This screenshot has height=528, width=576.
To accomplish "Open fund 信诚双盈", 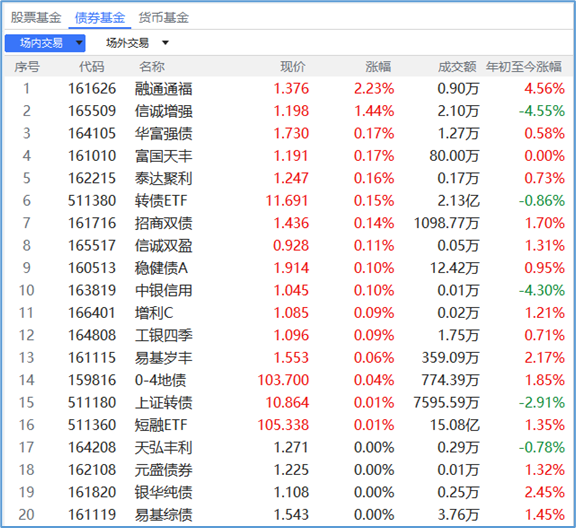I will point(163,245).
